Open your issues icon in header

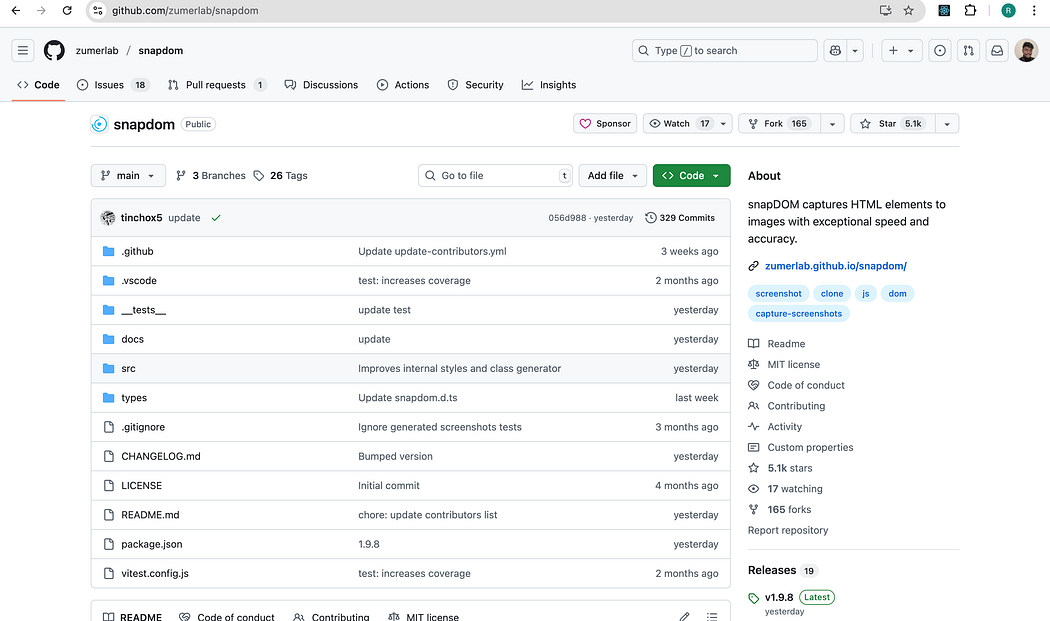pyautogui.click(x=940, y=50)
